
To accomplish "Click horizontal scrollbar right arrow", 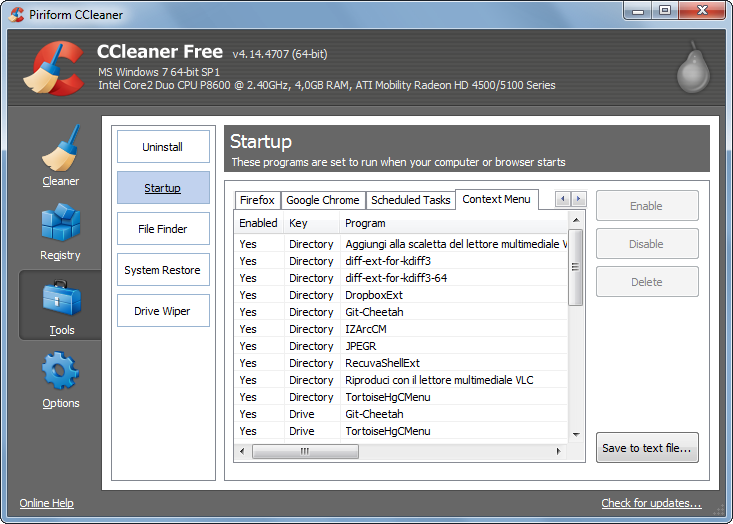I will point(559,452).
